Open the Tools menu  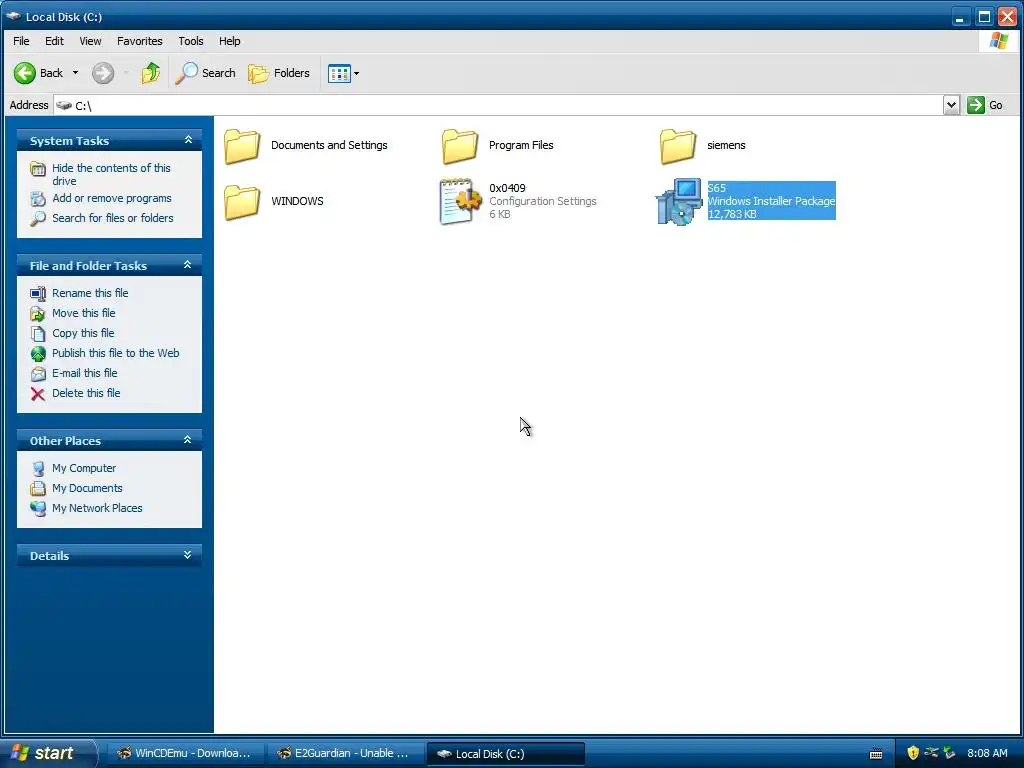(191, 41)
